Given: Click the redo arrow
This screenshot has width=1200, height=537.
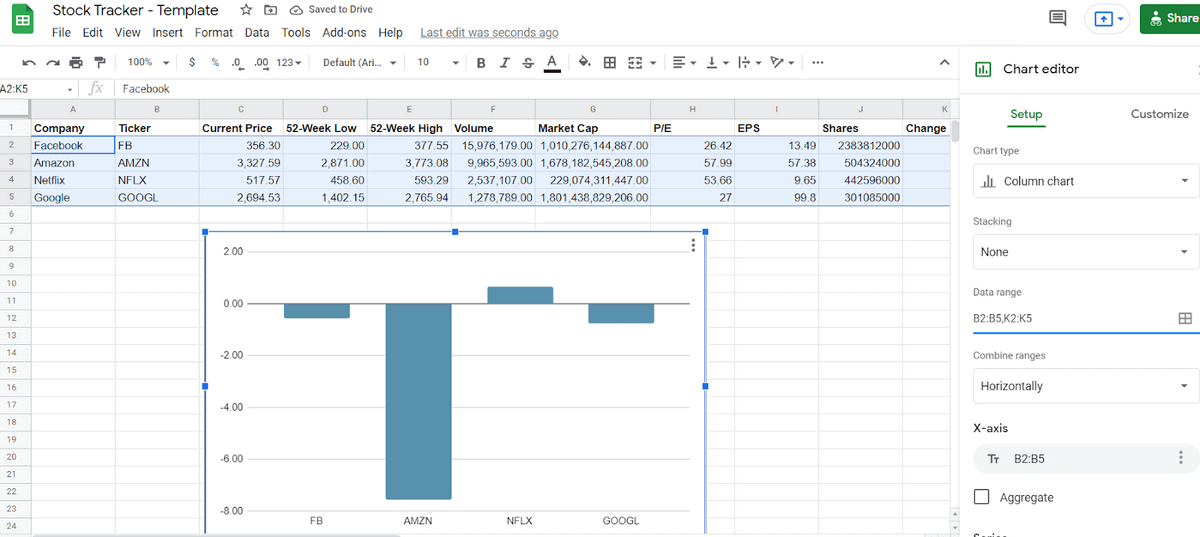Looking at the screenshot, I should pyautogui.click(x=52, y=62).
